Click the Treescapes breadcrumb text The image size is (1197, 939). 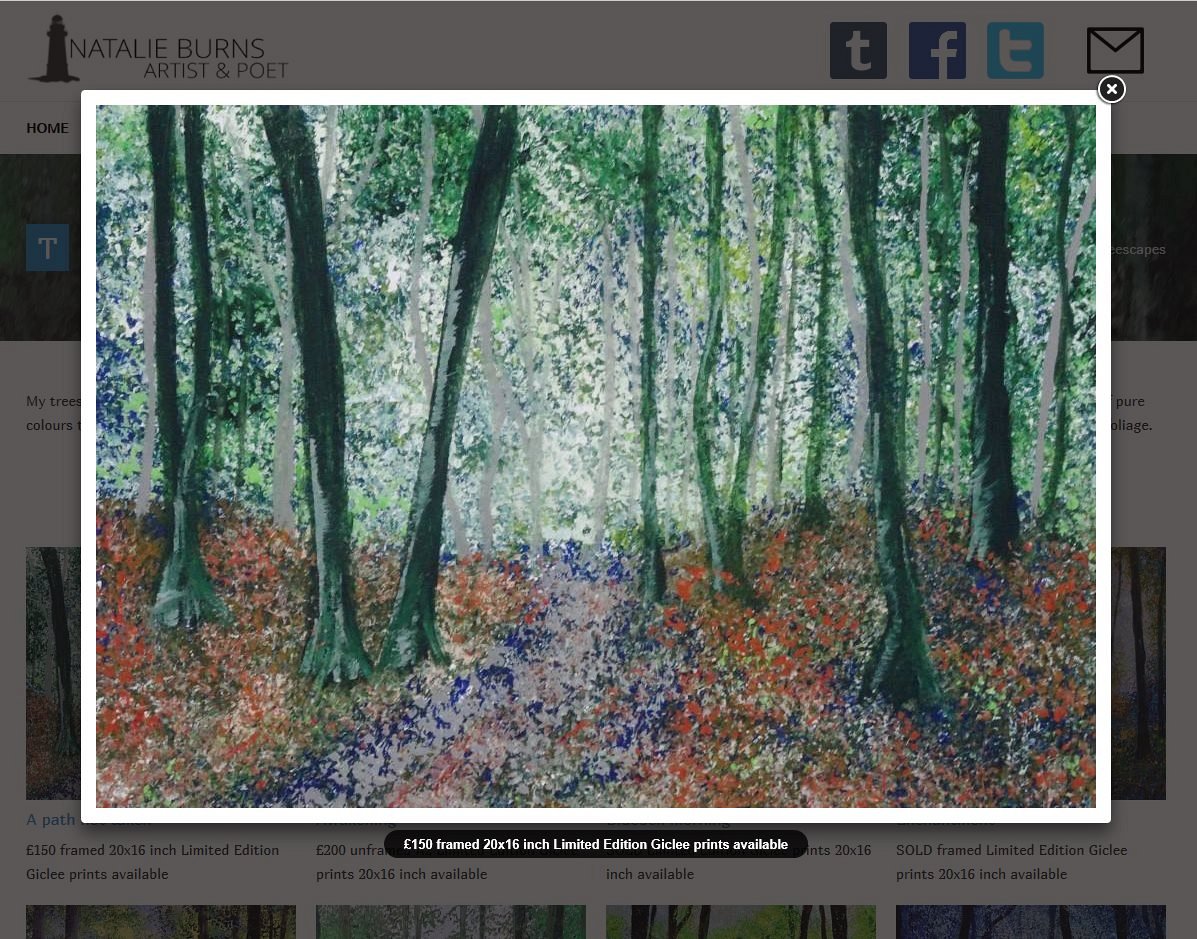[x=1138, y=250]
